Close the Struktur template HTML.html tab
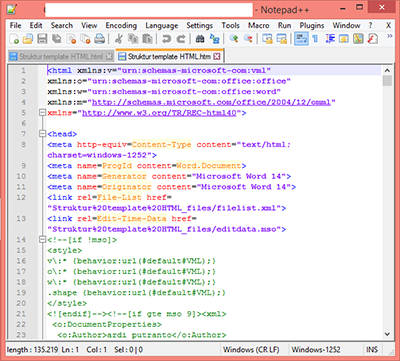Screen dimensions: 400x361 pos(109,57)
